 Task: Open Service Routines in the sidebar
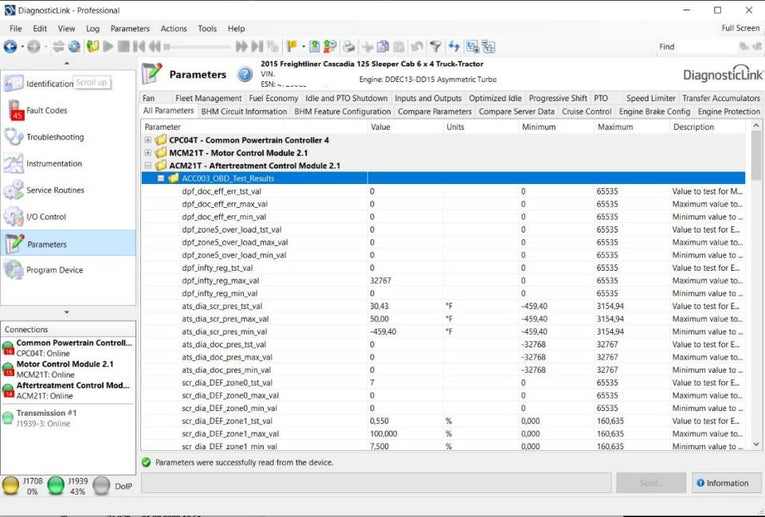54,190
